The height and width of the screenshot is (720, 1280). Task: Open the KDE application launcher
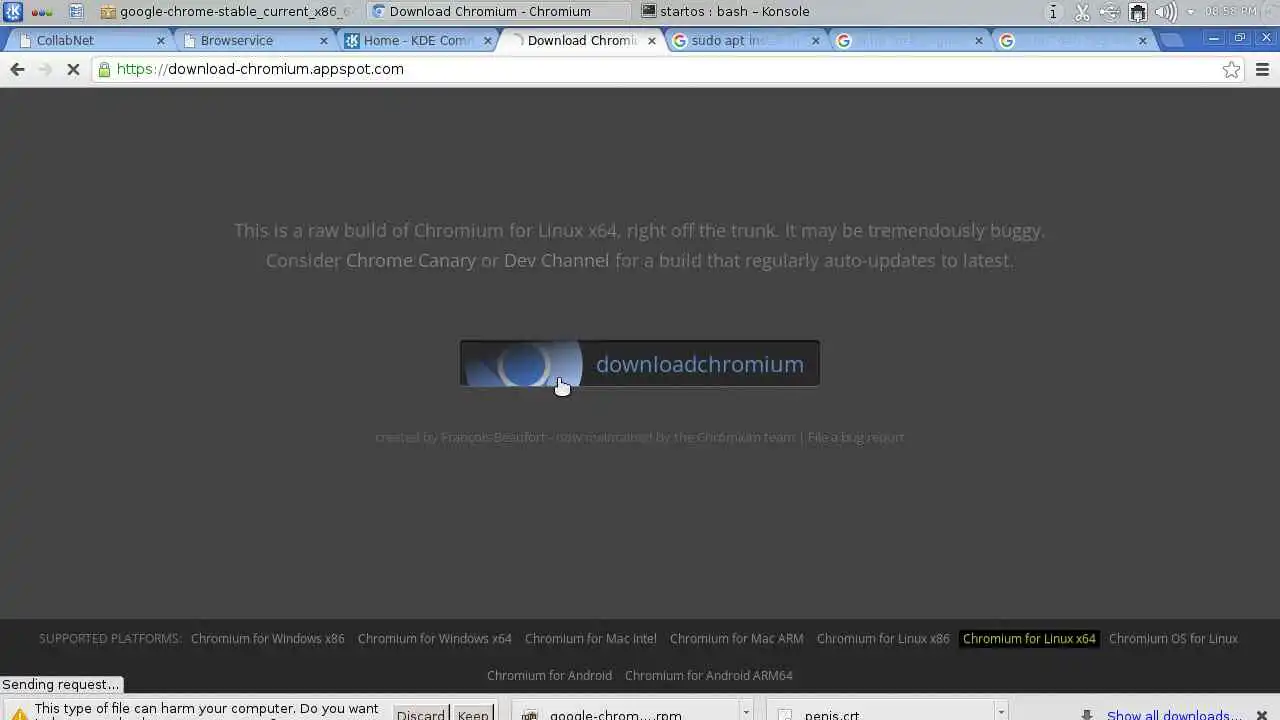point(12,12)
